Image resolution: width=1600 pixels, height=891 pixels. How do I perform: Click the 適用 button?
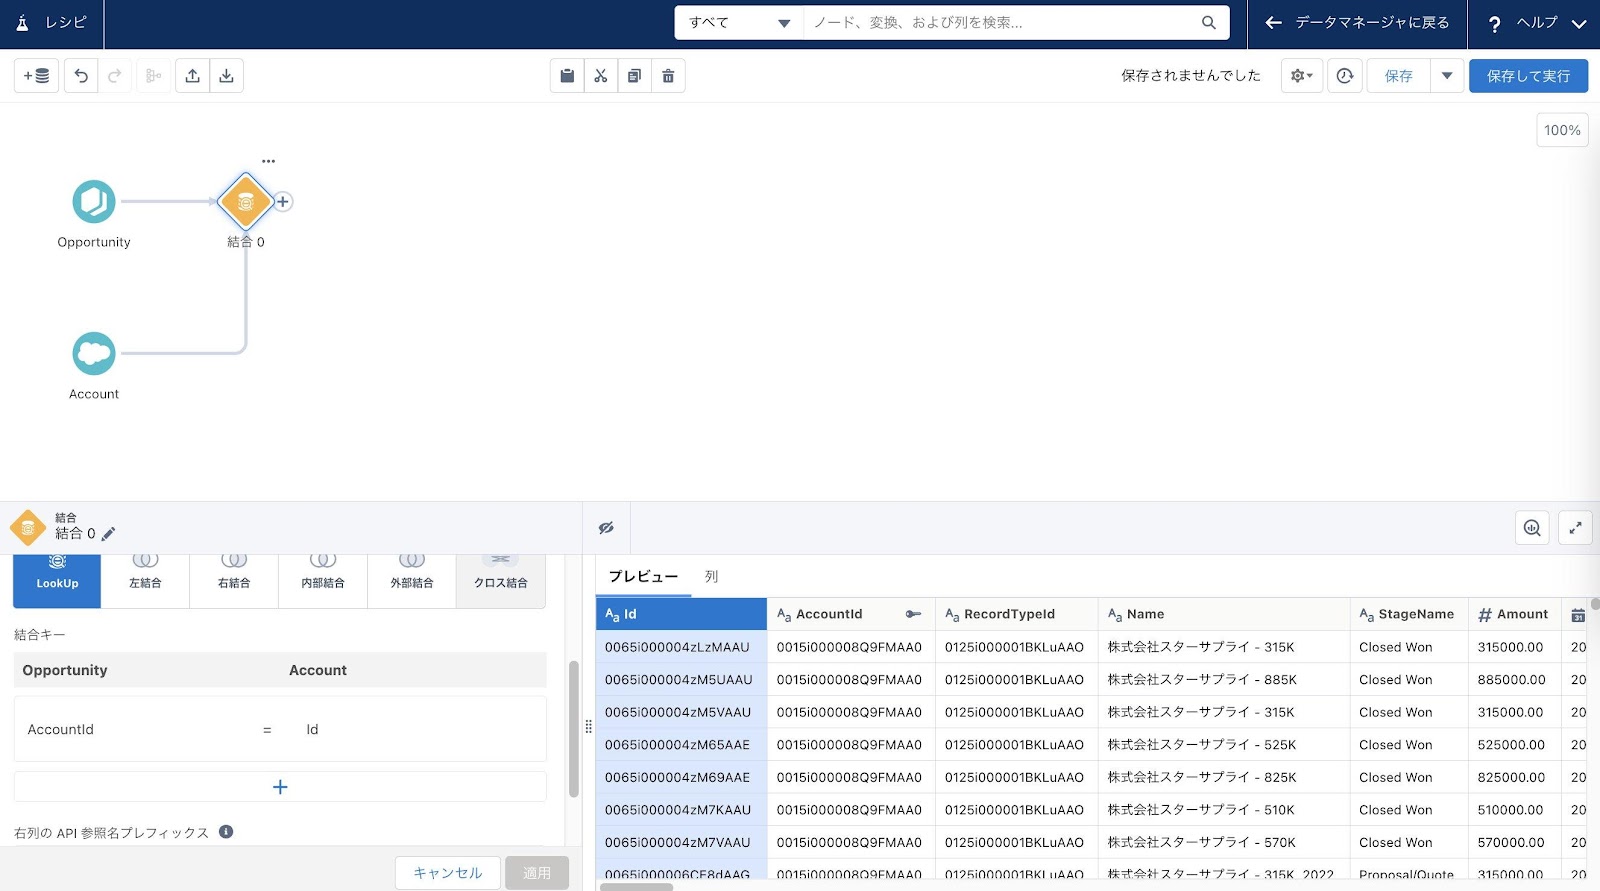point(537,873)
